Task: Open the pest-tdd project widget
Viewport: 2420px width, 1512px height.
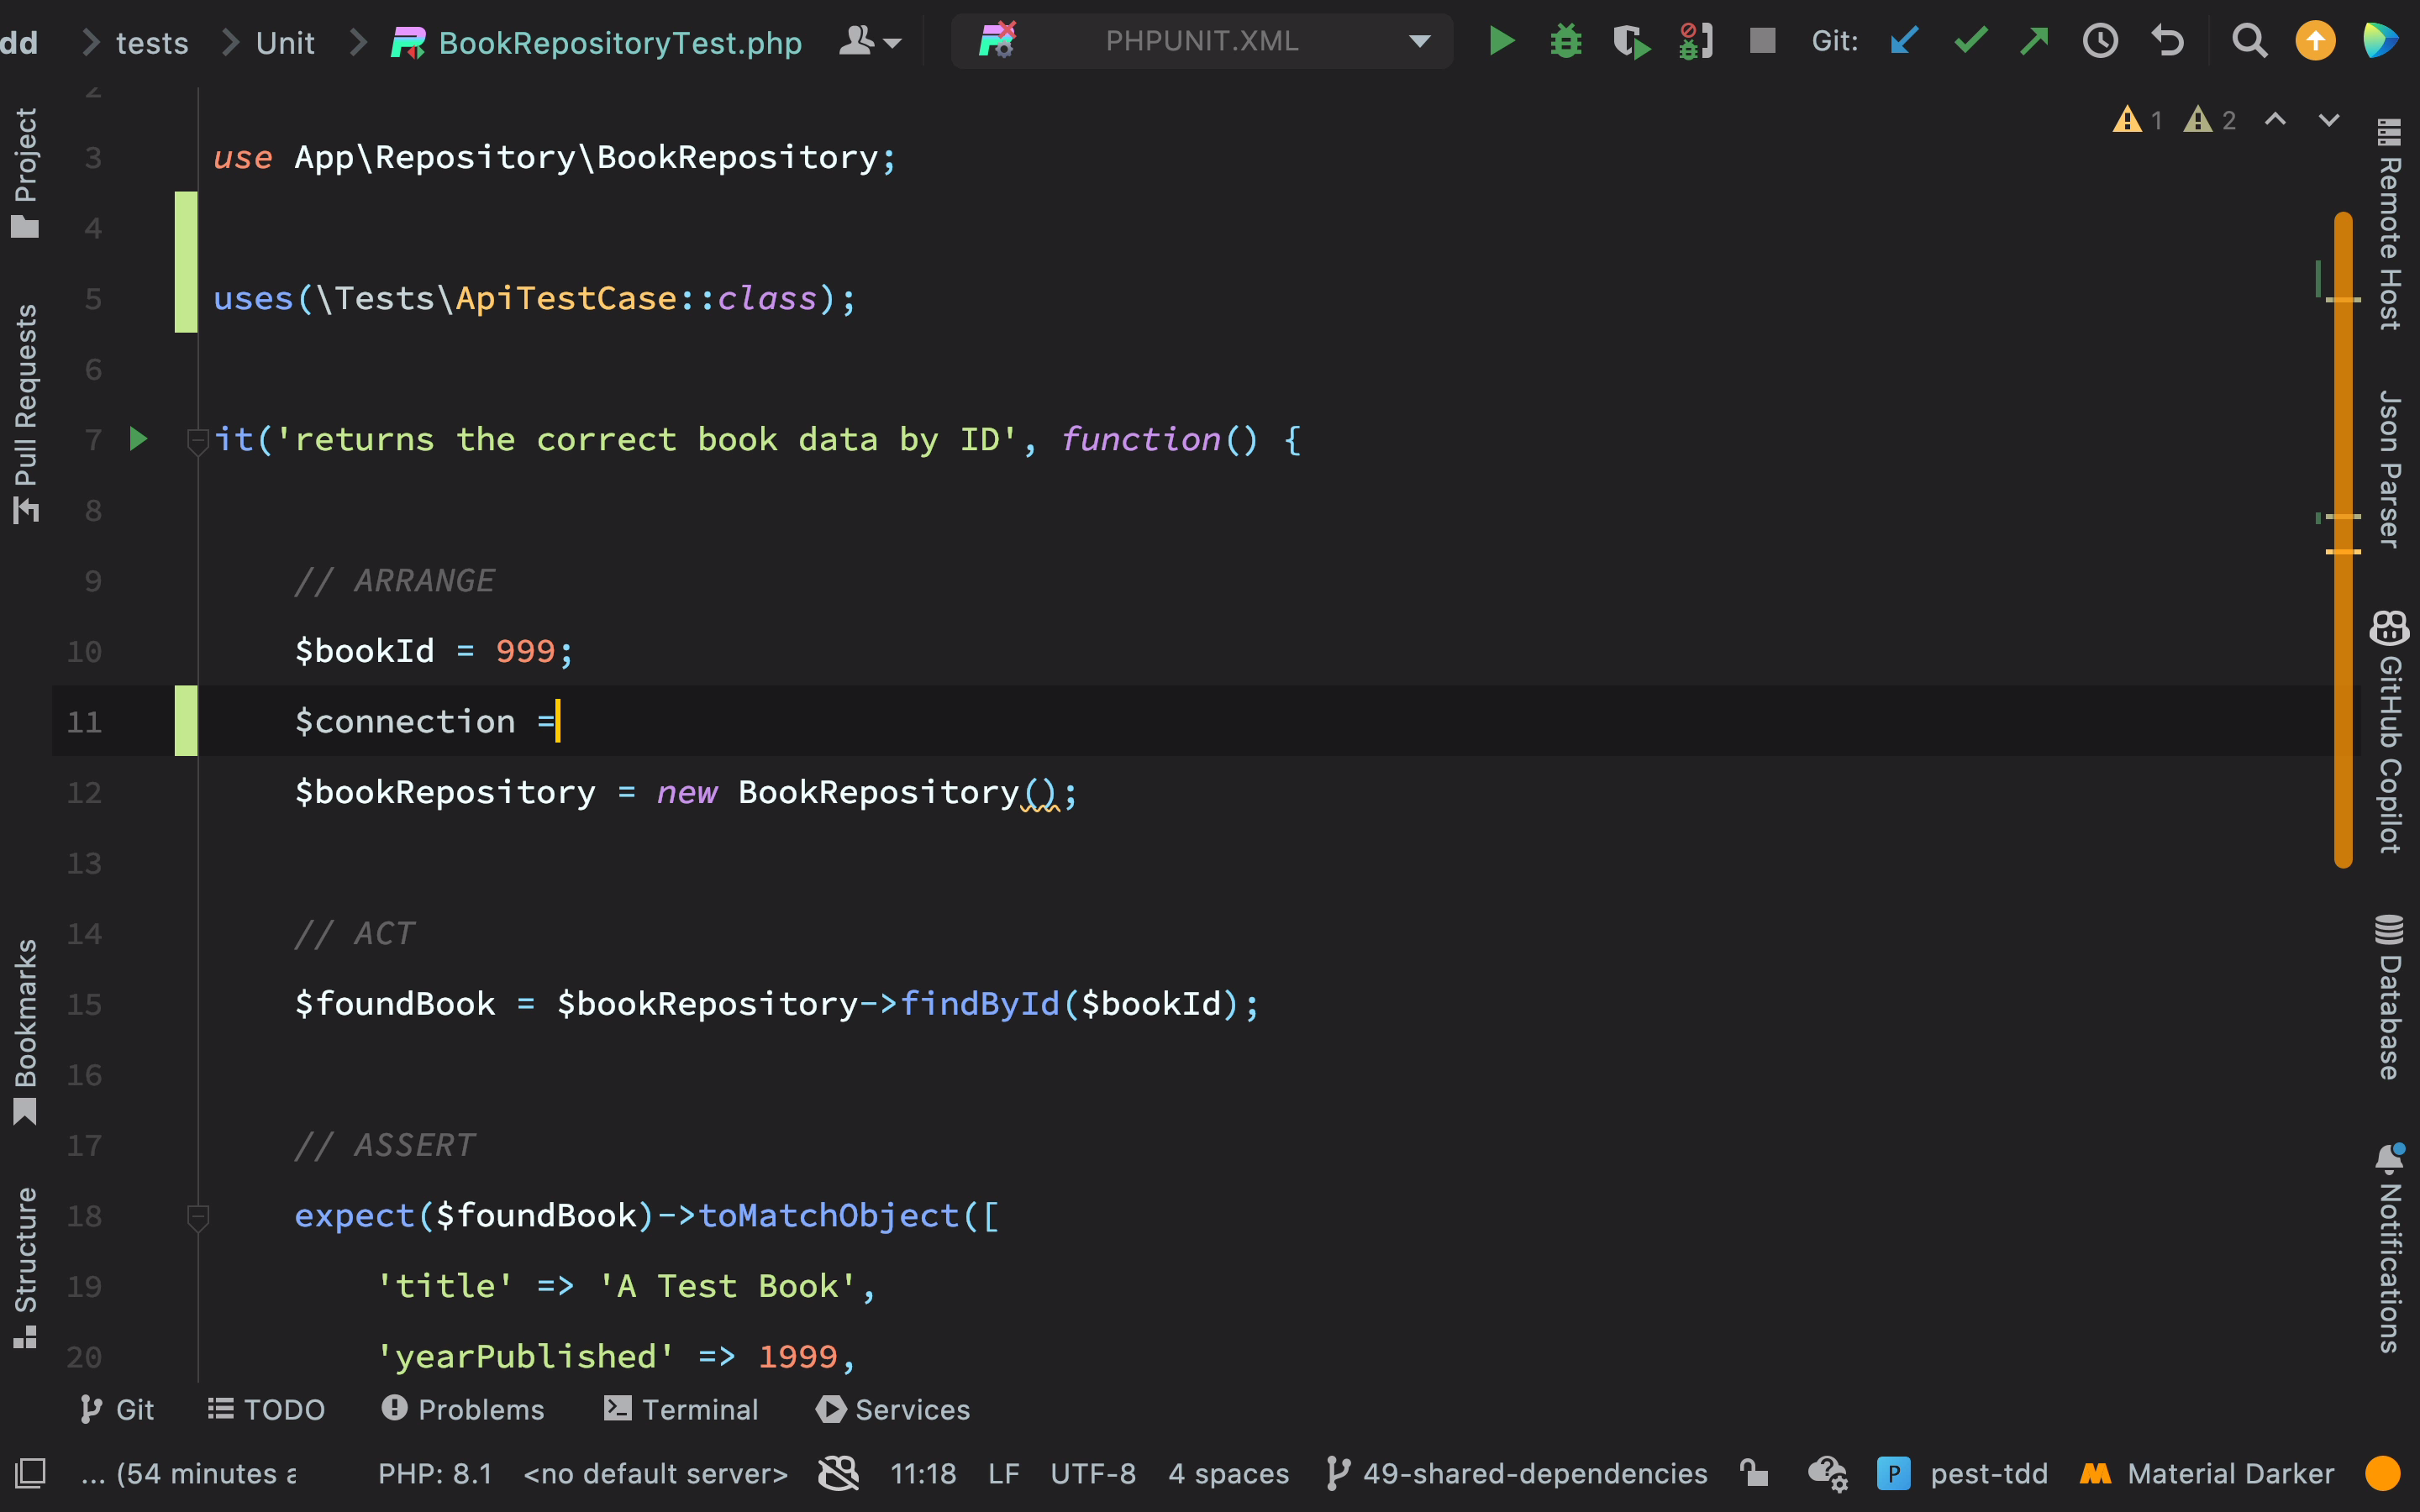Action: click(x=1963, y=1473)
